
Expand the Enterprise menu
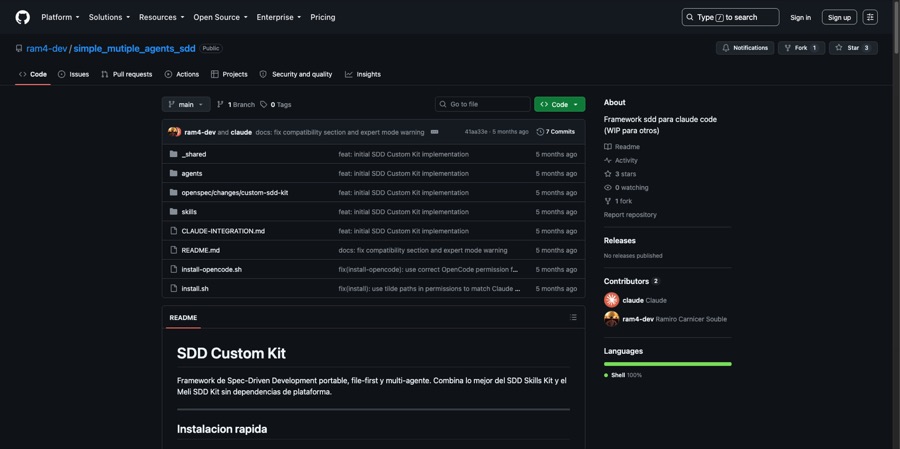pos(278,17)
